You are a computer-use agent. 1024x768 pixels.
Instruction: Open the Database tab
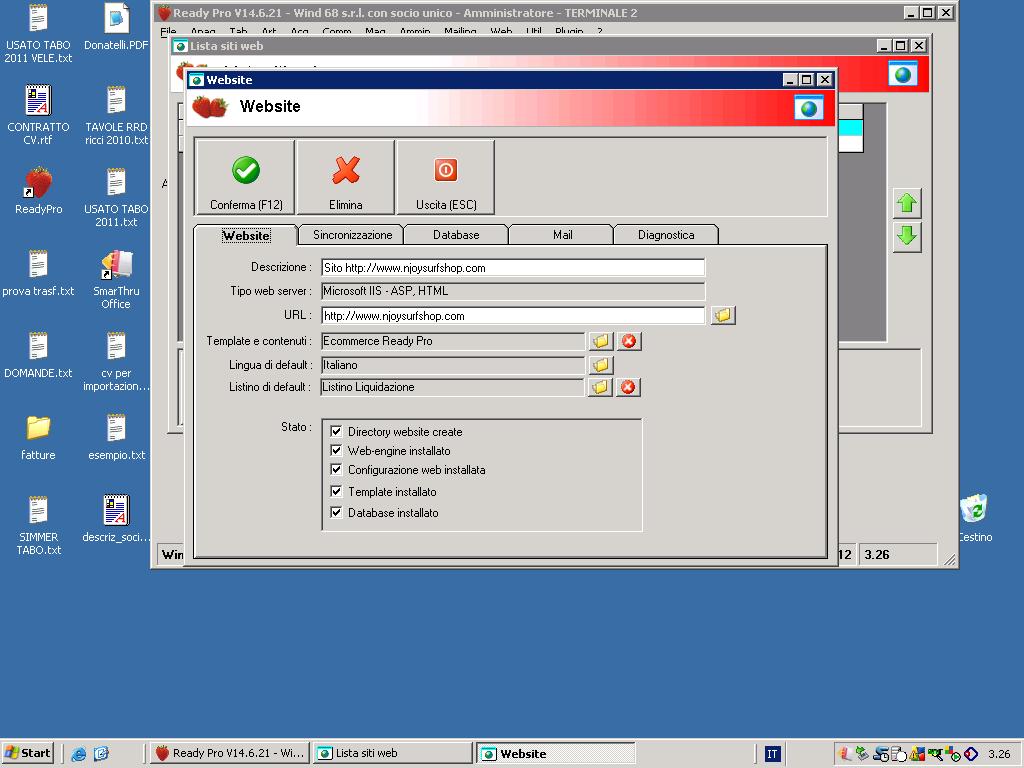point(456,234)
